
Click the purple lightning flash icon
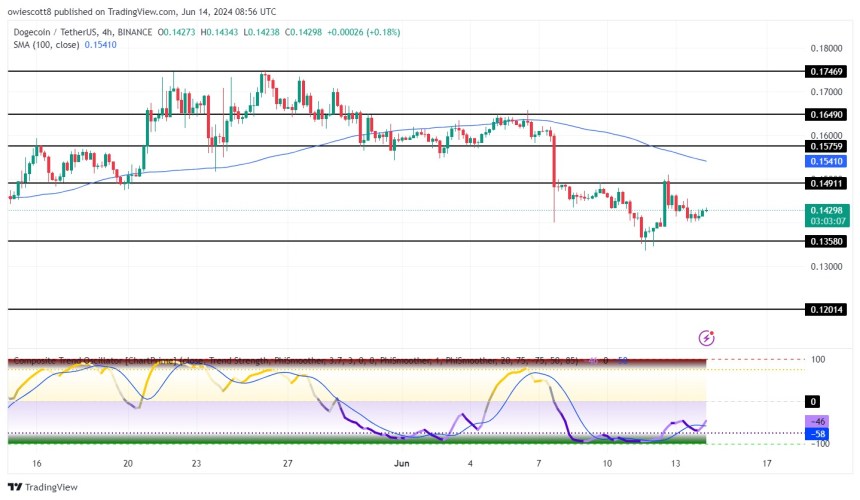(706, 338)
